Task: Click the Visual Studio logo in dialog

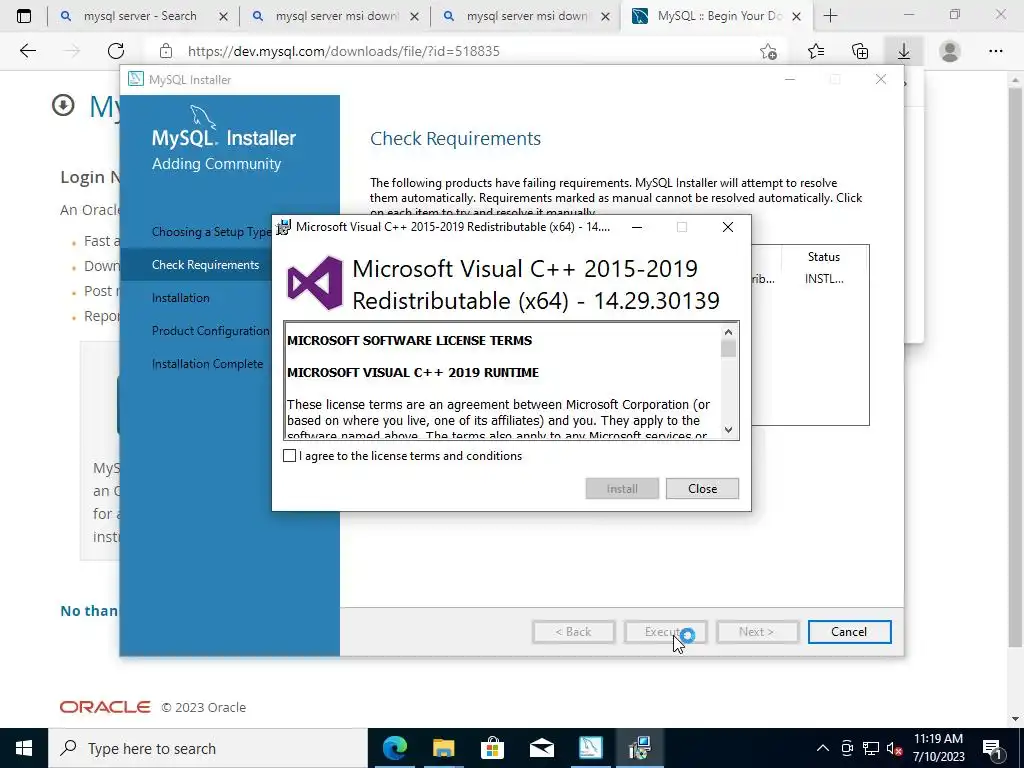Action: [315, 283]
